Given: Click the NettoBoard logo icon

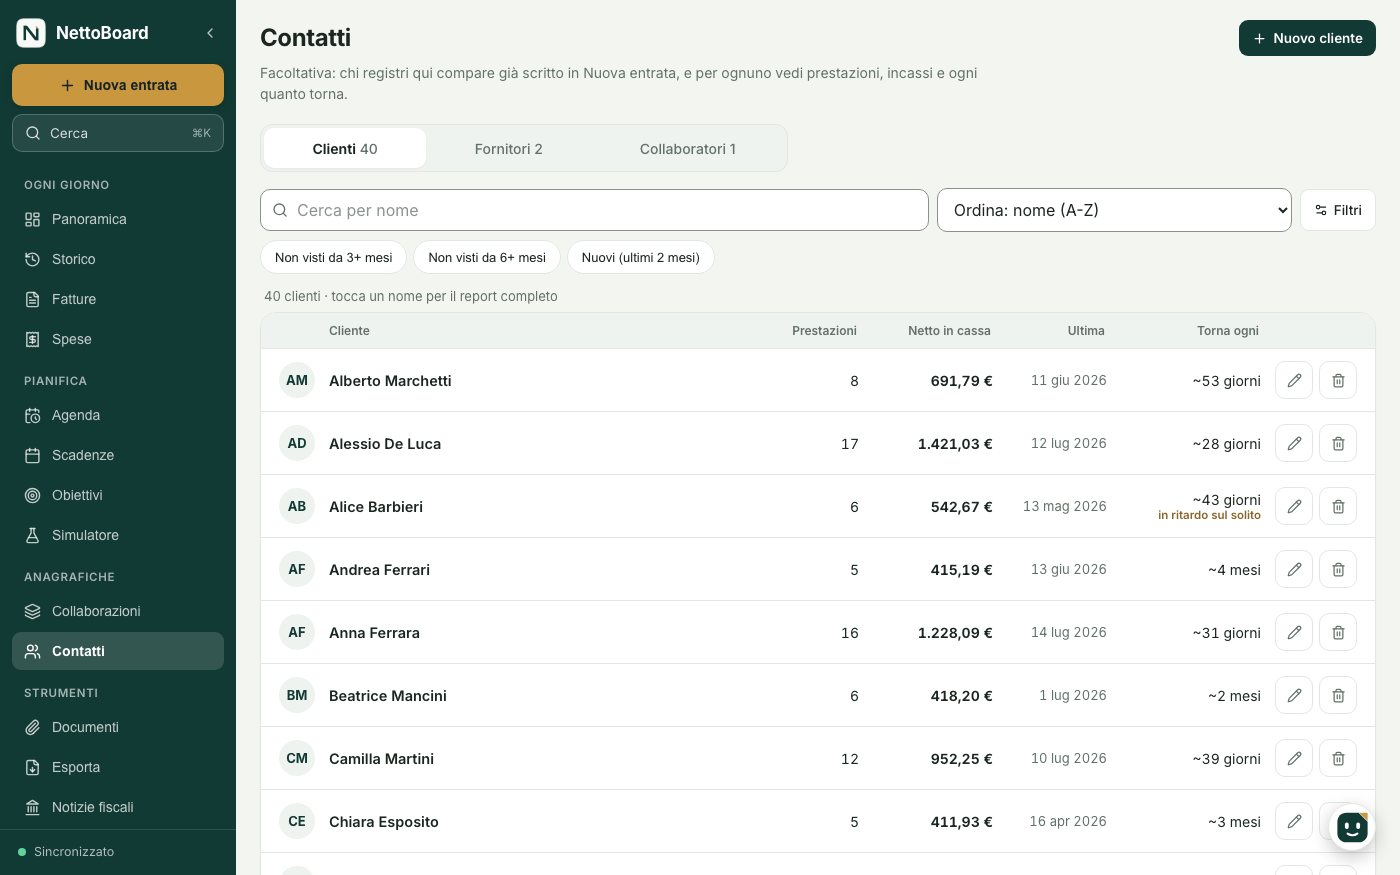Looking at the screenshot, I should (x=31, y=33).
